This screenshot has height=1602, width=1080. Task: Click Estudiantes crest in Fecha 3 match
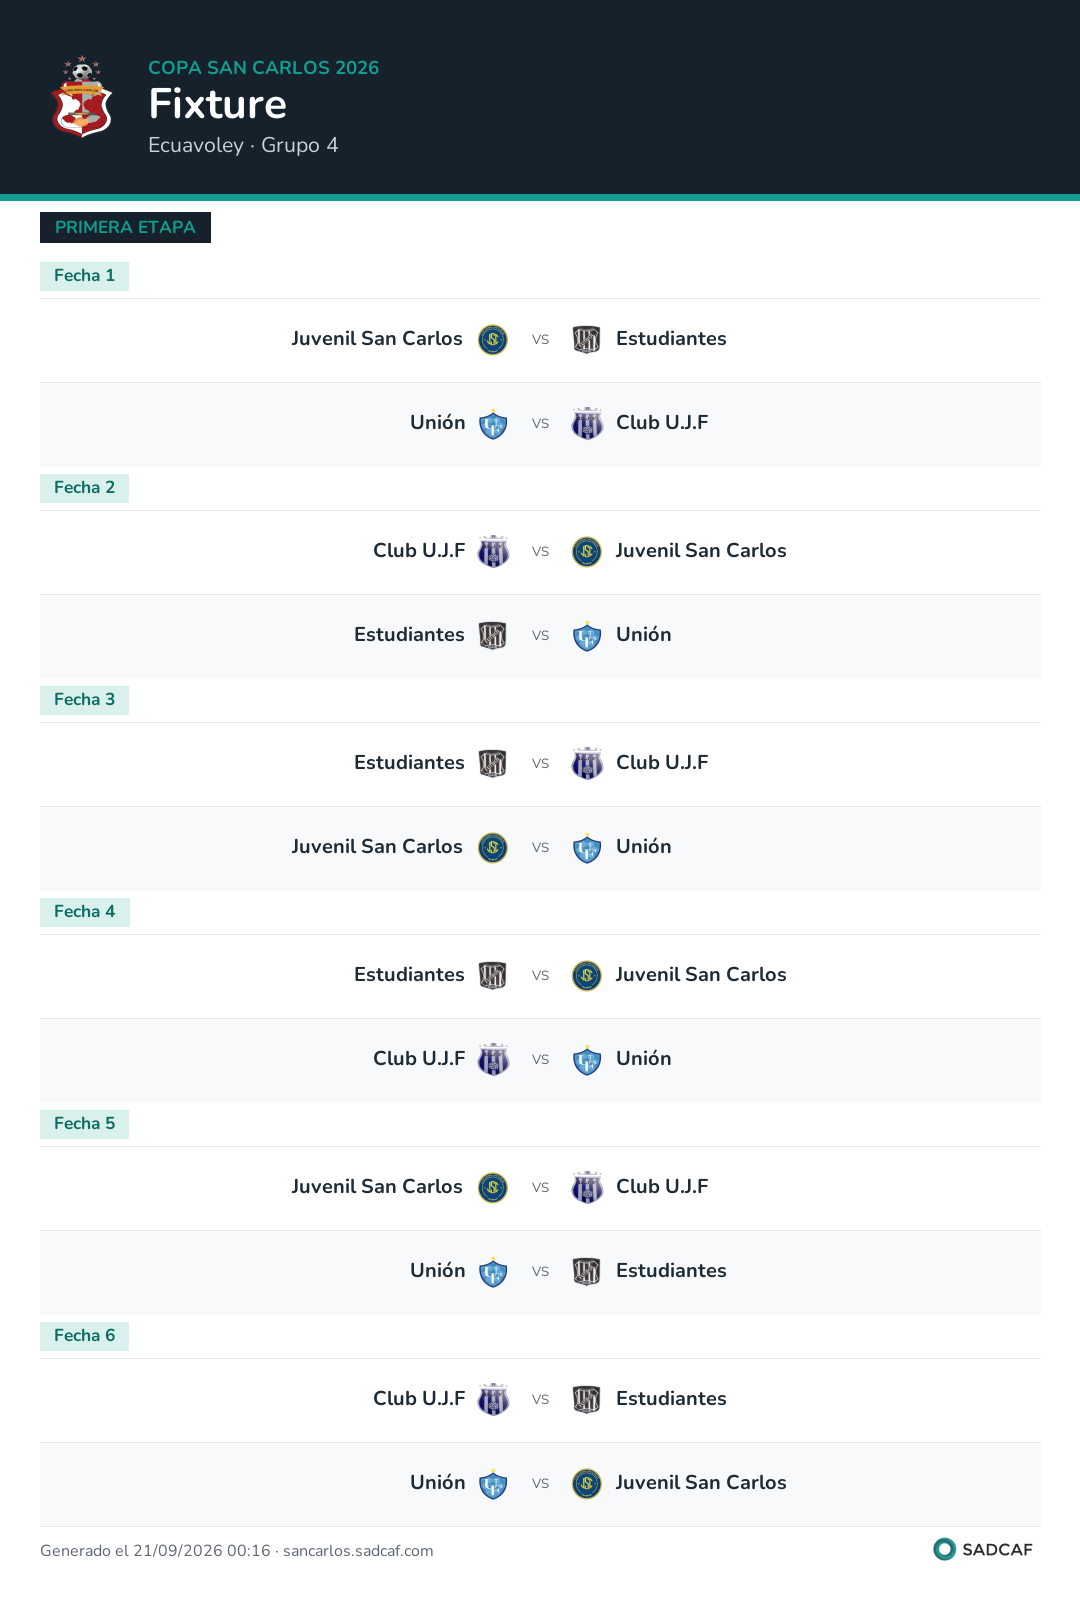[493, 764]
